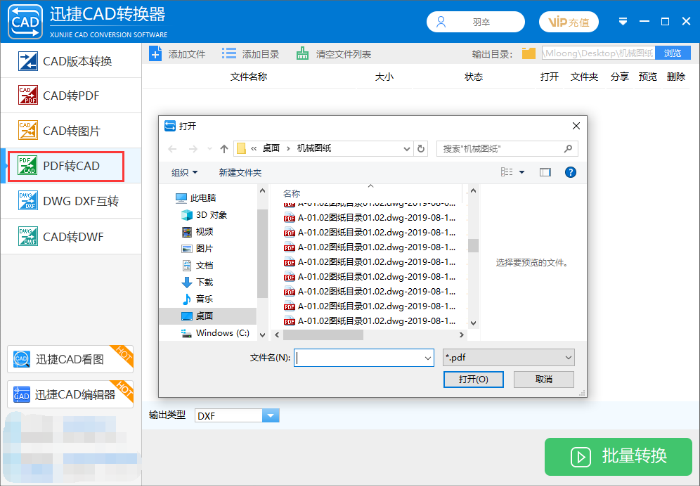Viewport: 700px width, 486px height.
Task: Click the 文件名(N) input field
Action: (x=364, y=357)
